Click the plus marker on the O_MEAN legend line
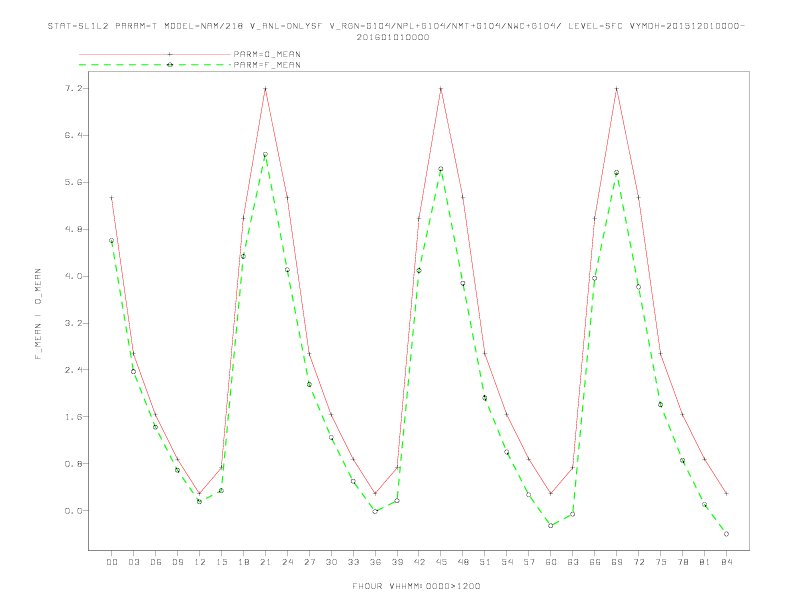Image resolution: width=792 pixels, height=612 pixels. [x=170, y=54]
